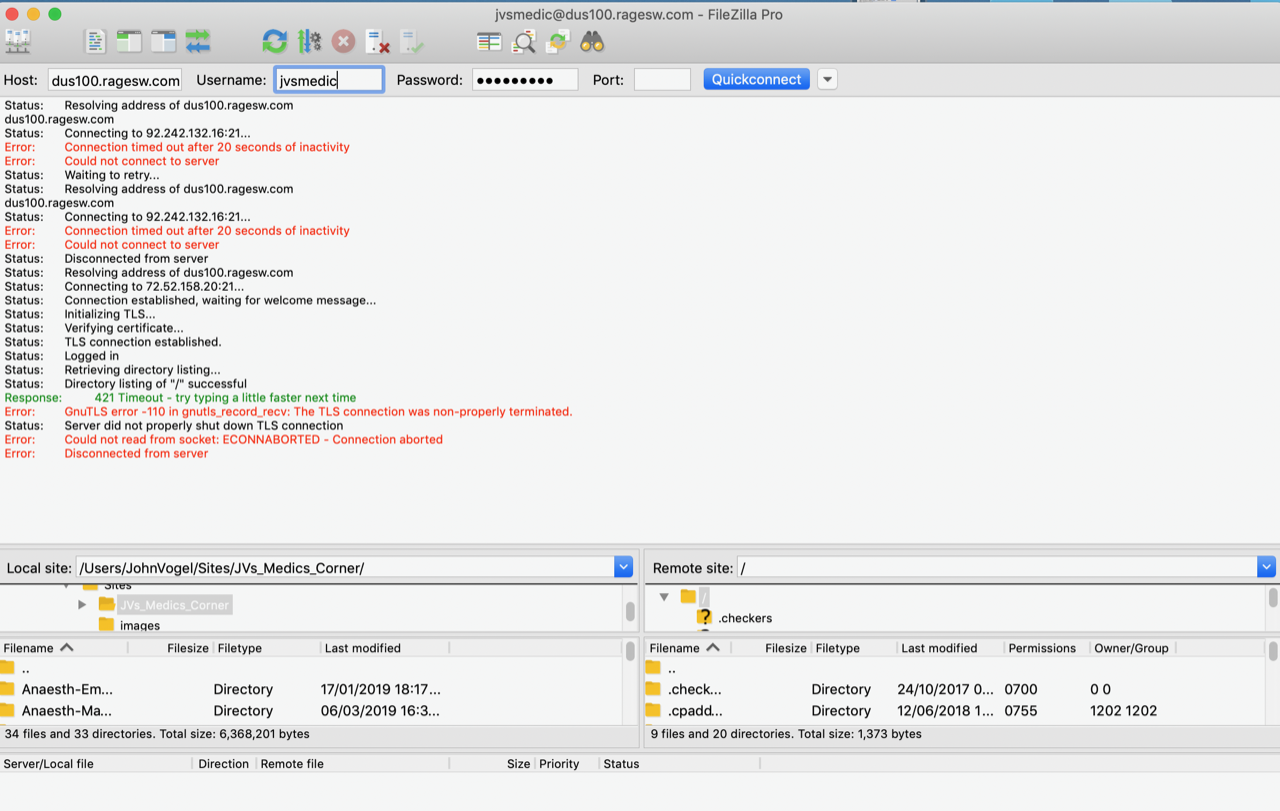This screenshot has width=1280, height=811.
Task: Sort local list by Last modified column
Action: click(384, 648)
